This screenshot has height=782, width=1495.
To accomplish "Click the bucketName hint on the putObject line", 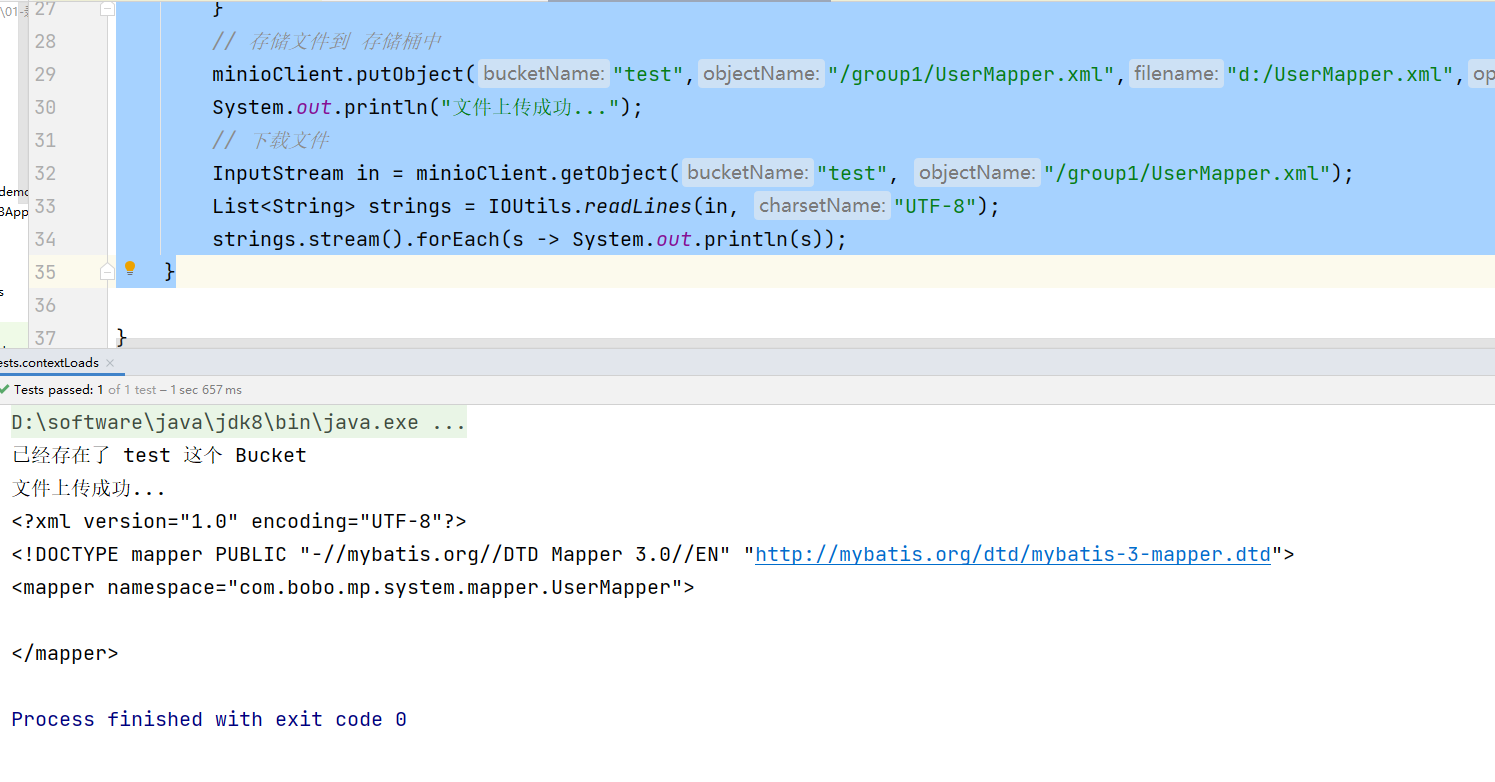I will [x=543, y=74].
